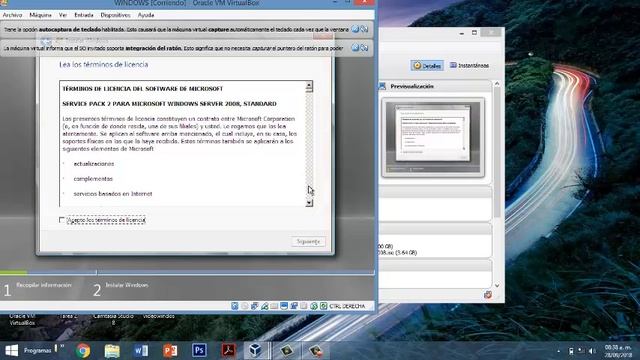Click the volume icon in system tray
Screen dimensions: 640x360
tap(591, 351)
